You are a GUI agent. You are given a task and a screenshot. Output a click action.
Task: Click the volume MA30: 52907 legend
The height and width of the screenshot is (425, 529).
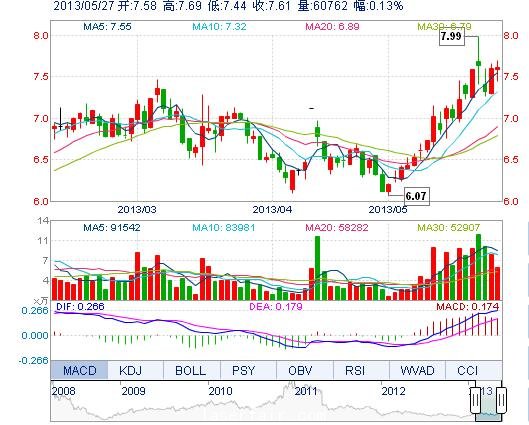[x=449, y=228]
